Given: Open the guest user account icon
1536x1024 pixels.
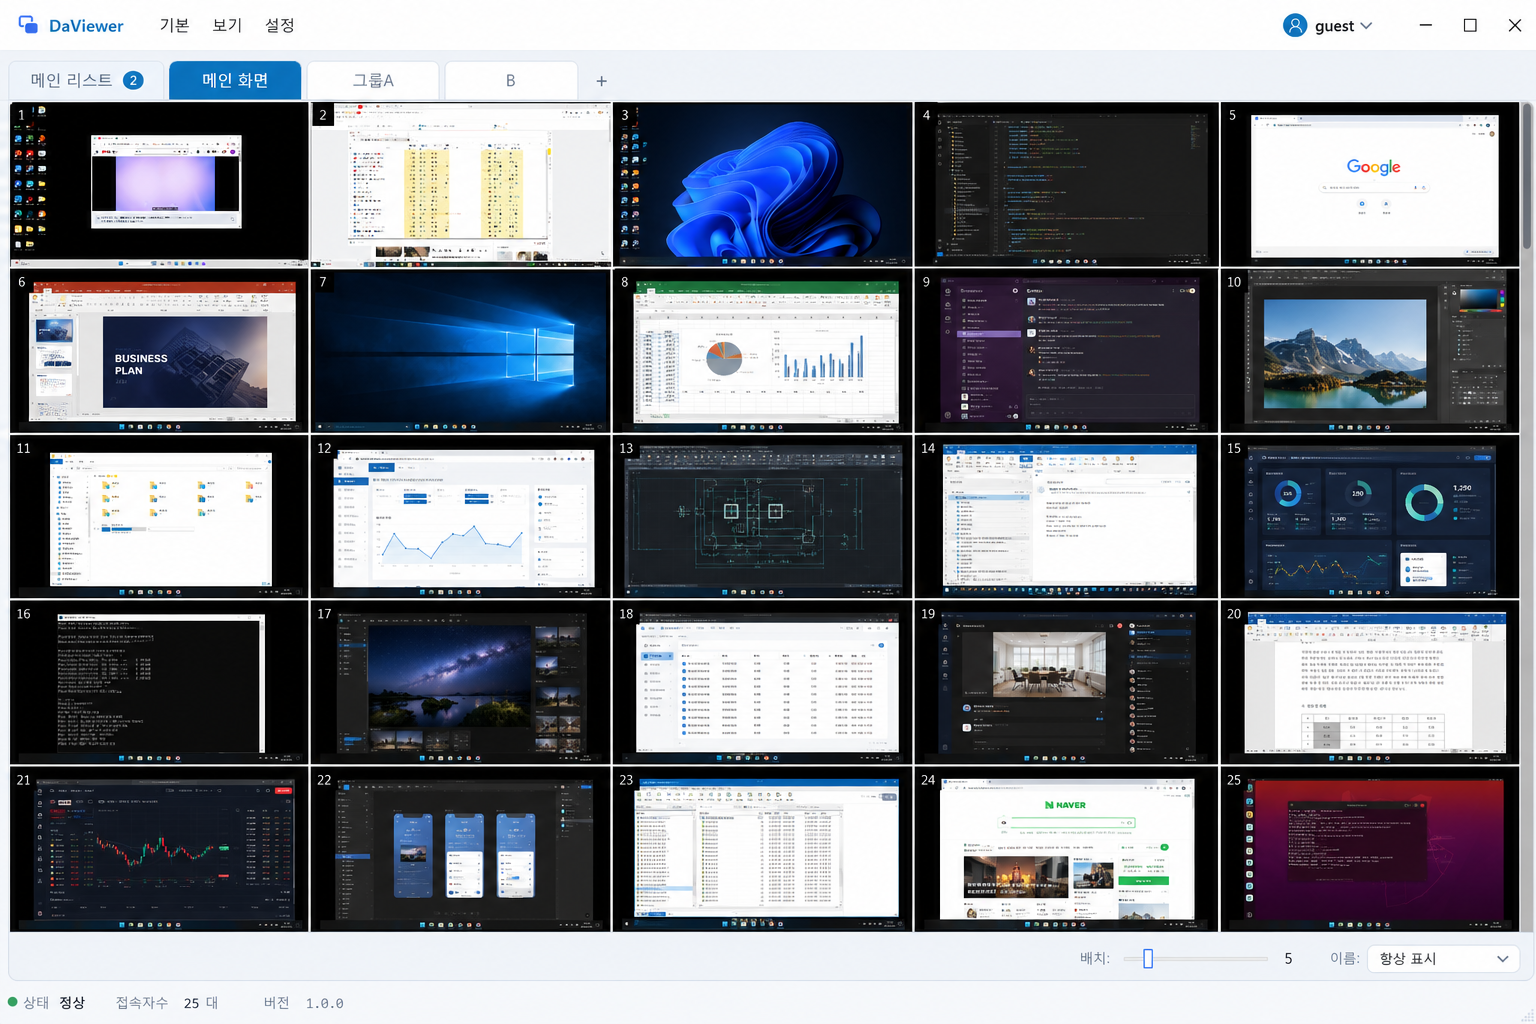Looking at the screenshot, I should click(1295, 25).
